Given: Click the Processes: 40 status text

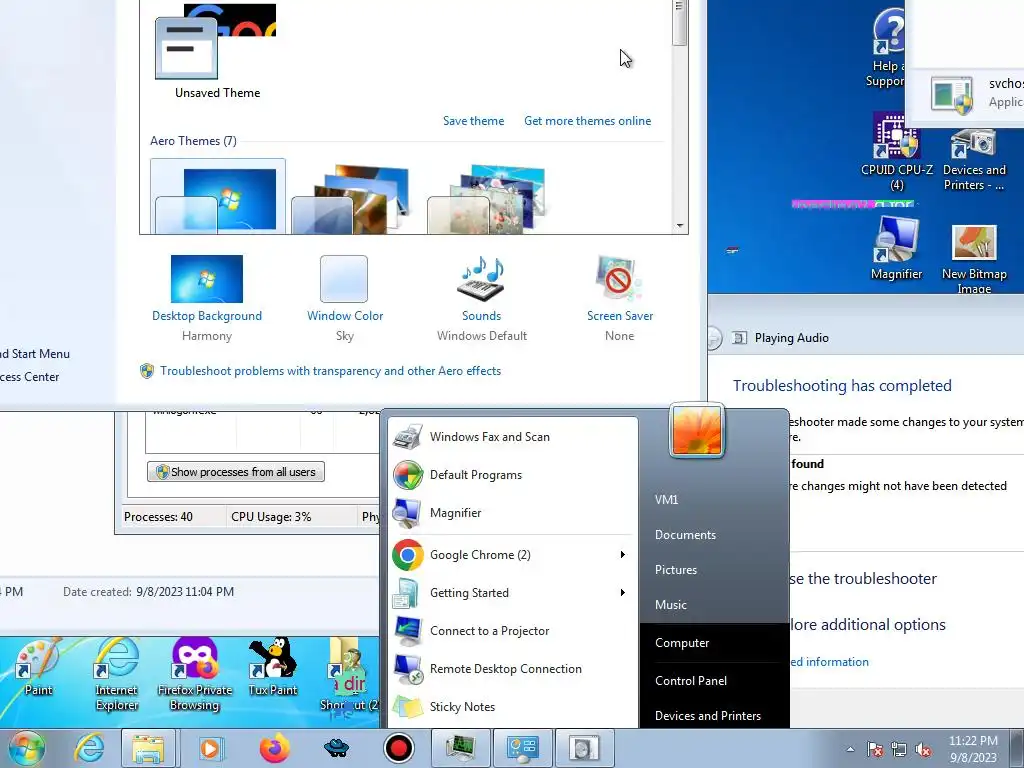Looking at the screenshot, I should (x=158, y=517).
